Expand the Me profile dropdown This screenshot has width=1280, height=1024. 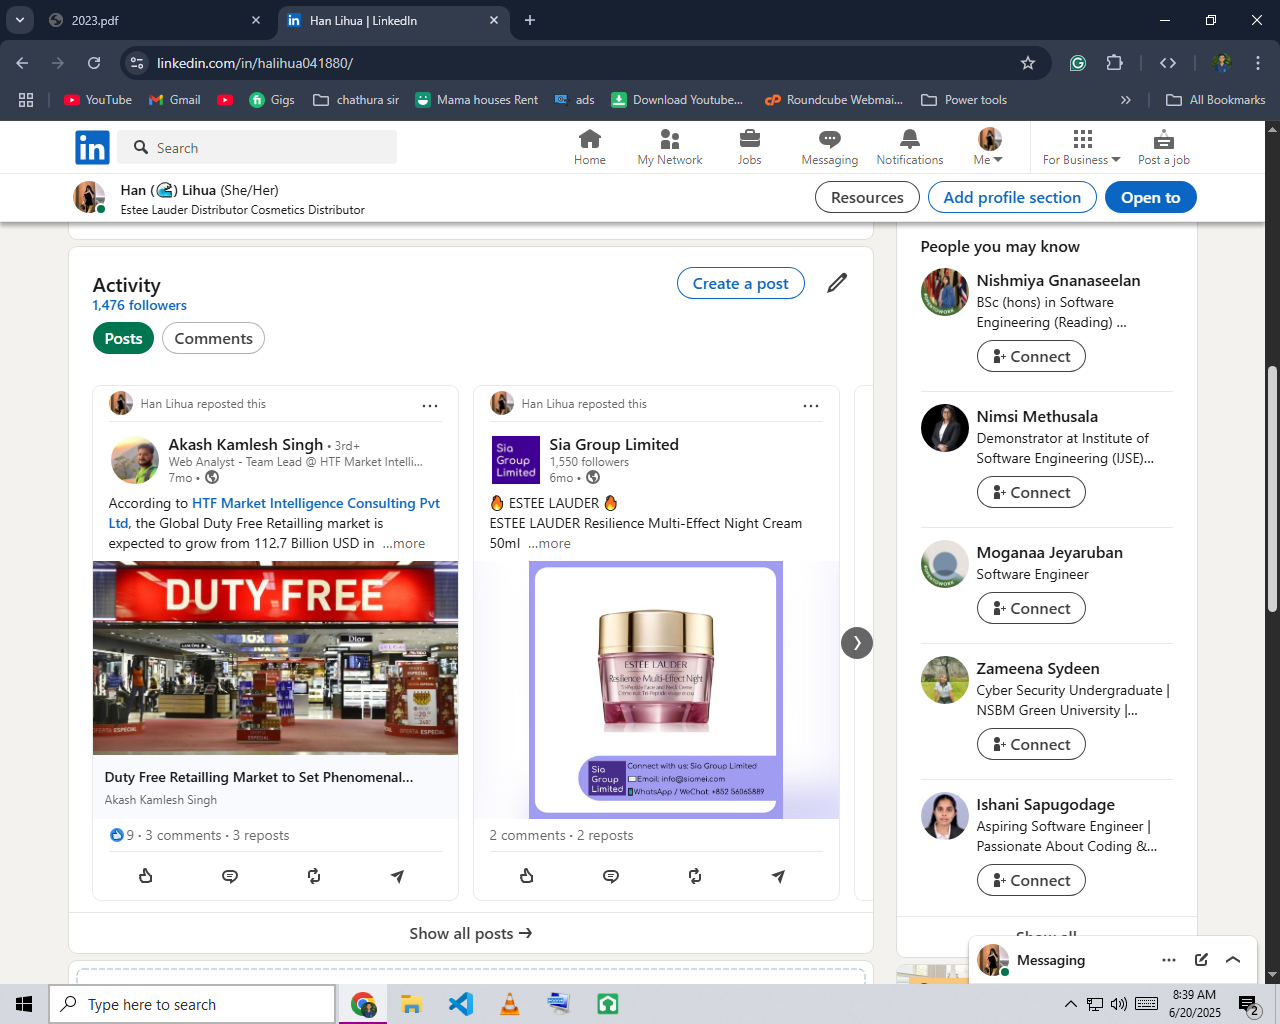coord(989,147)
